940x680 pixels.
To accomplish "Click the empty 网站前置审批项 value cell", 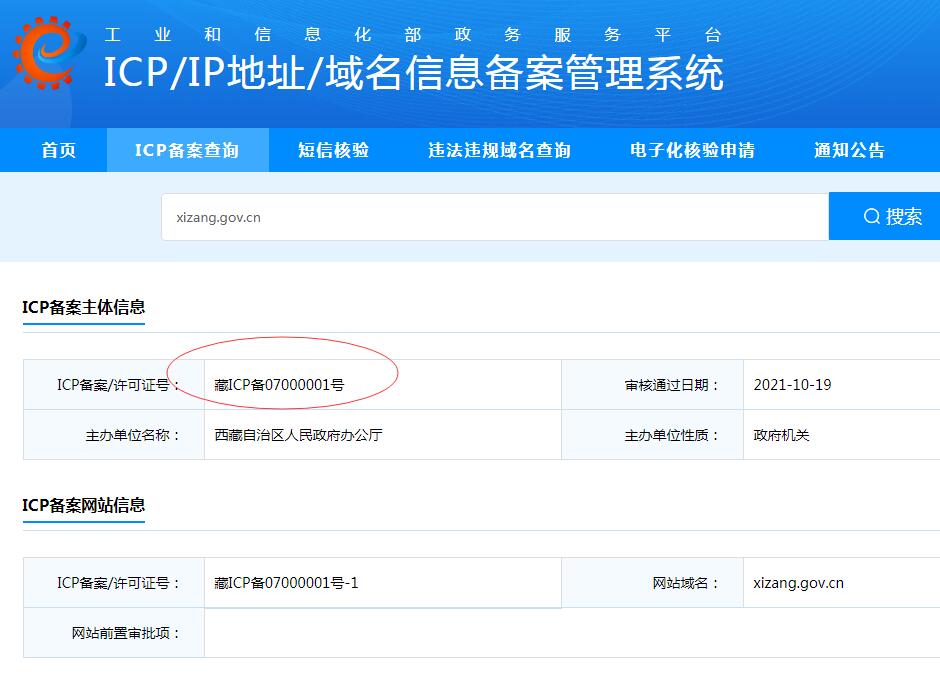I will [570, 632].
